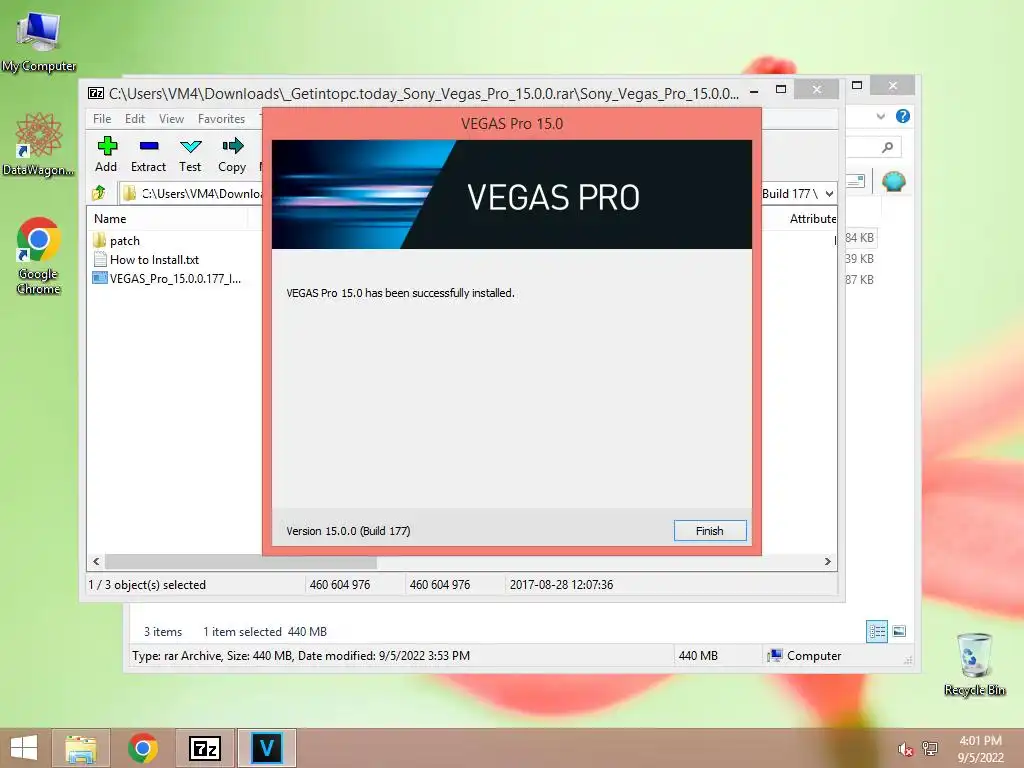Click the Attributes column header
The width and height of the screenshot is (1024, 768).
[x=812, y=219]
